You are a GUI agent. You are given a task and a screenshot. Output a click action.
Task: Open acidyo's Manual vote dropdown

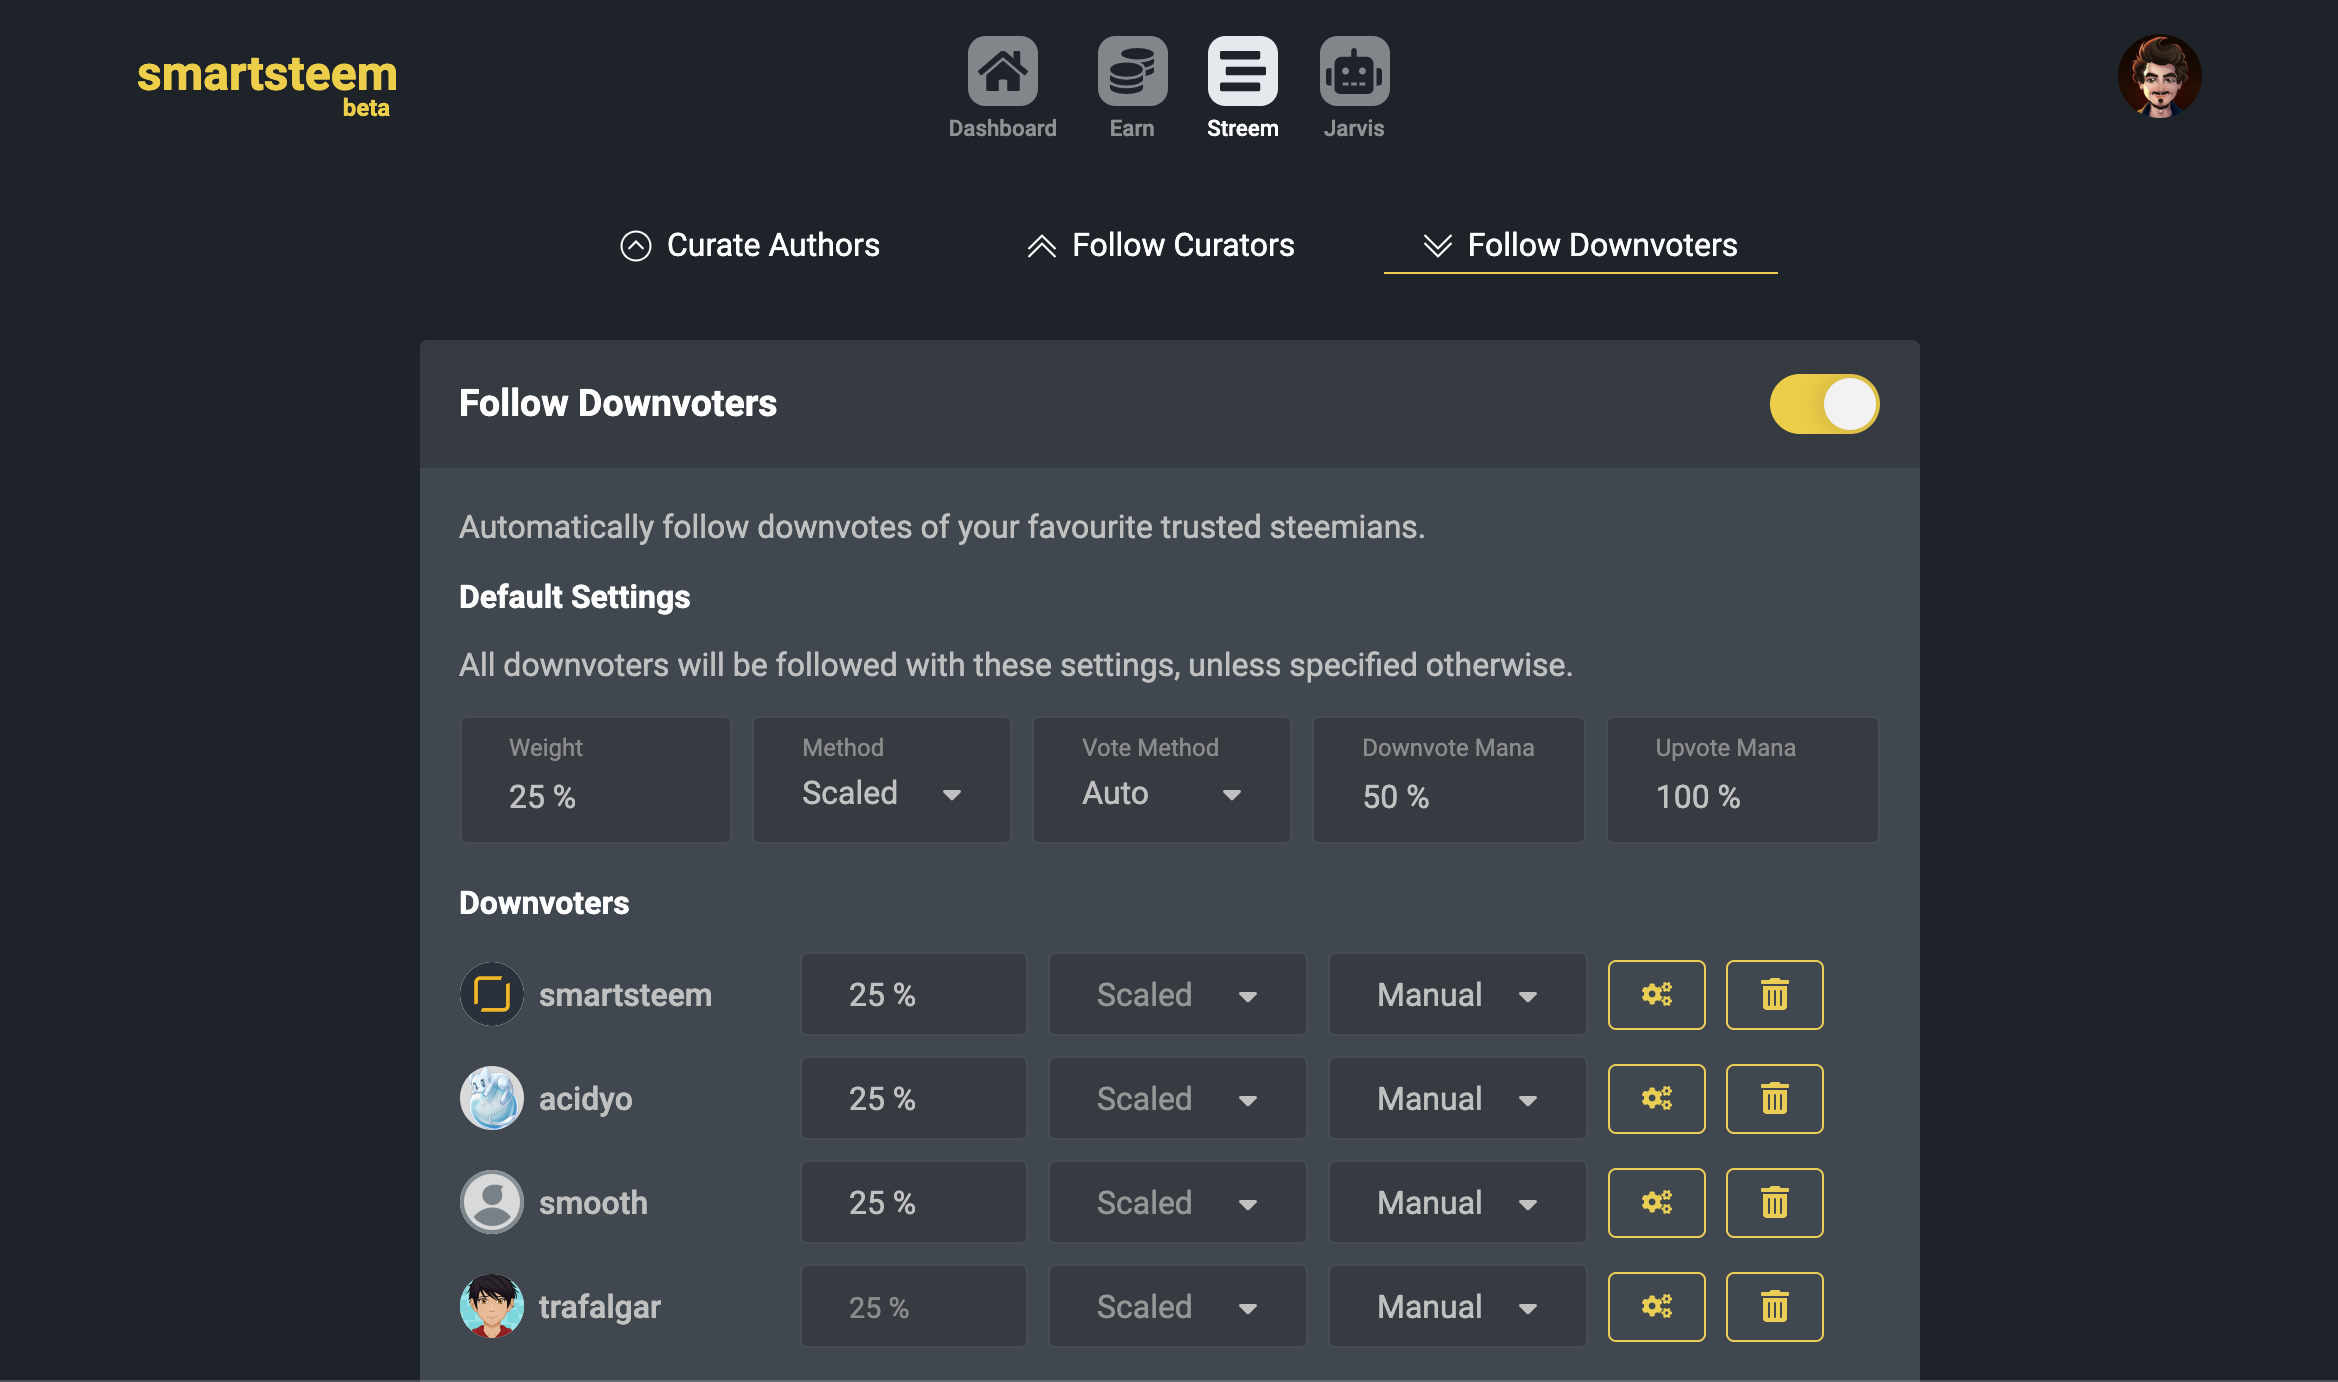[1457, 1098]
